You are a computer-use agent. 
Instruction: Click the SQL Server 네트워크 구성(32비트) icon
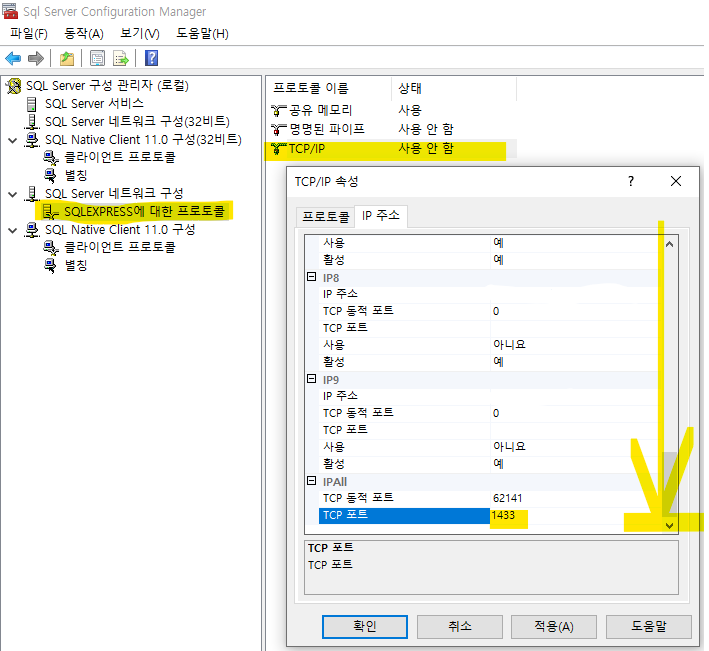coord(32,122)
